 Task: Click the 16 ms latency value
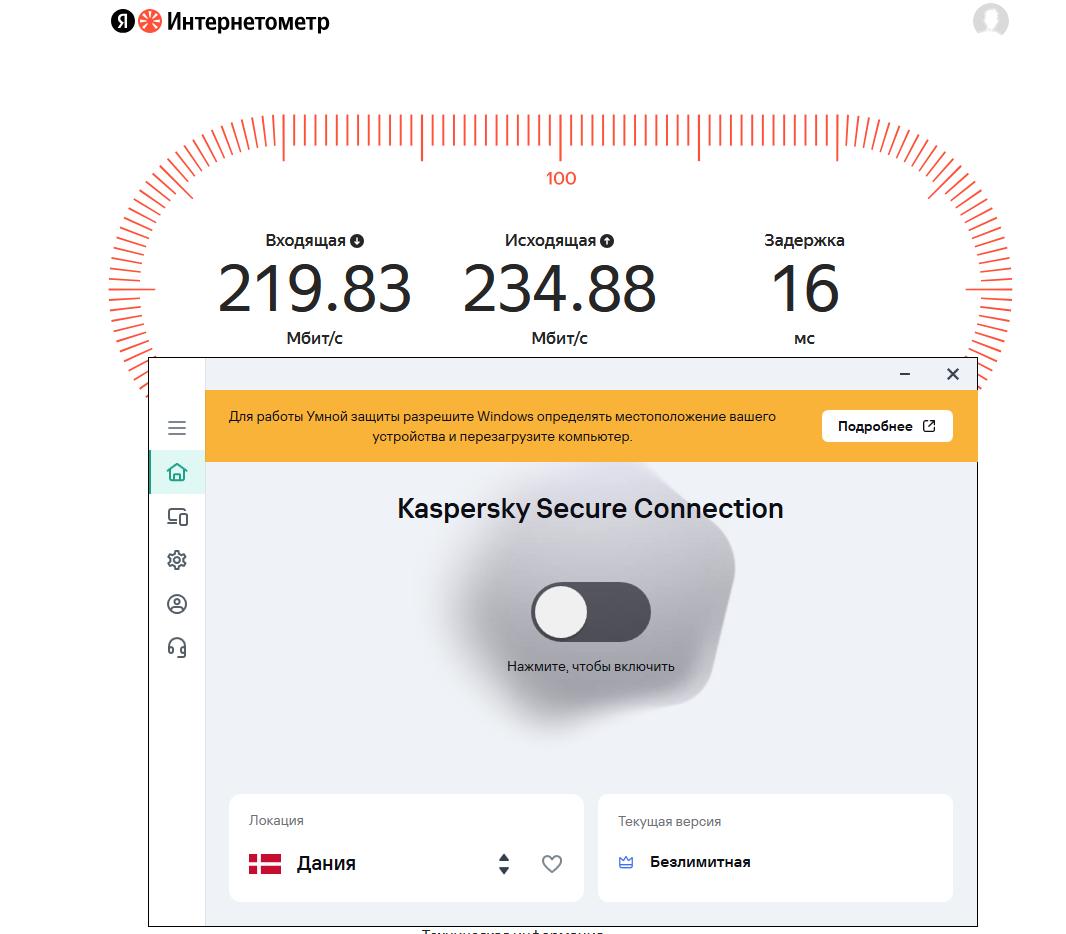pyautogui.click(x=805, y=289)
